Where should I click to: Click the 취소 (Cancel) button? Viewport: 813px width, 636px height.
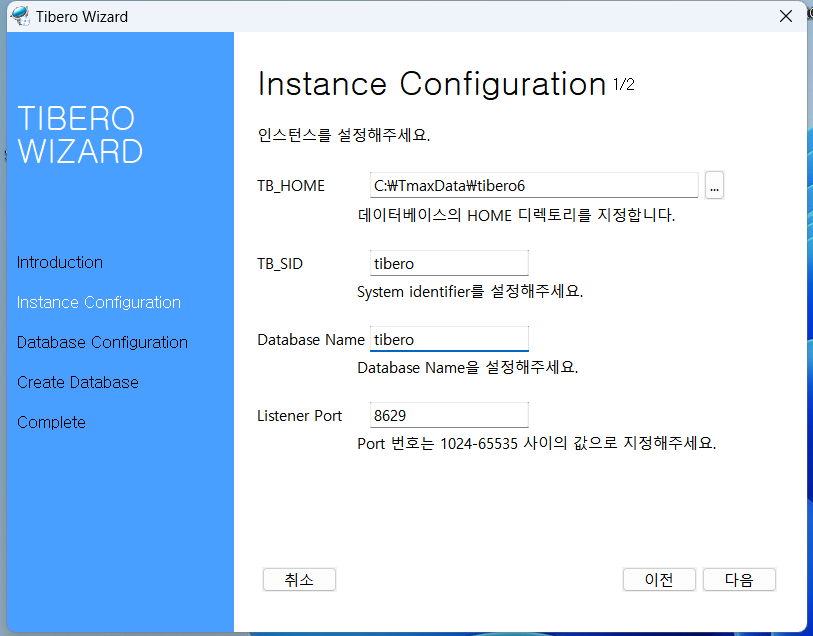pyautogui.click(x=299, y=580)
